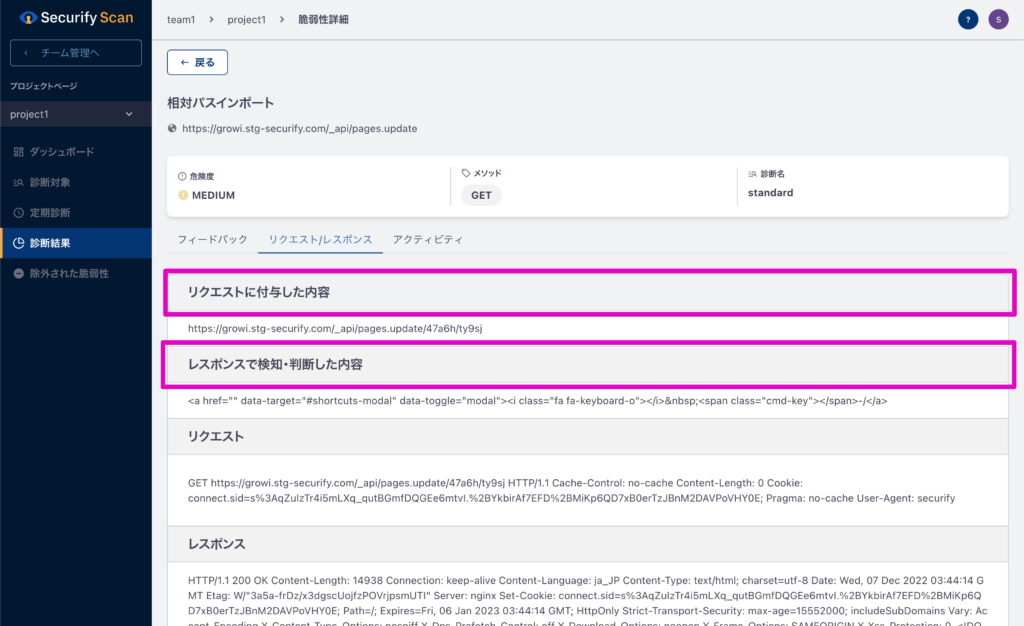Expand the project1 project selector

[x=76, y=114]
